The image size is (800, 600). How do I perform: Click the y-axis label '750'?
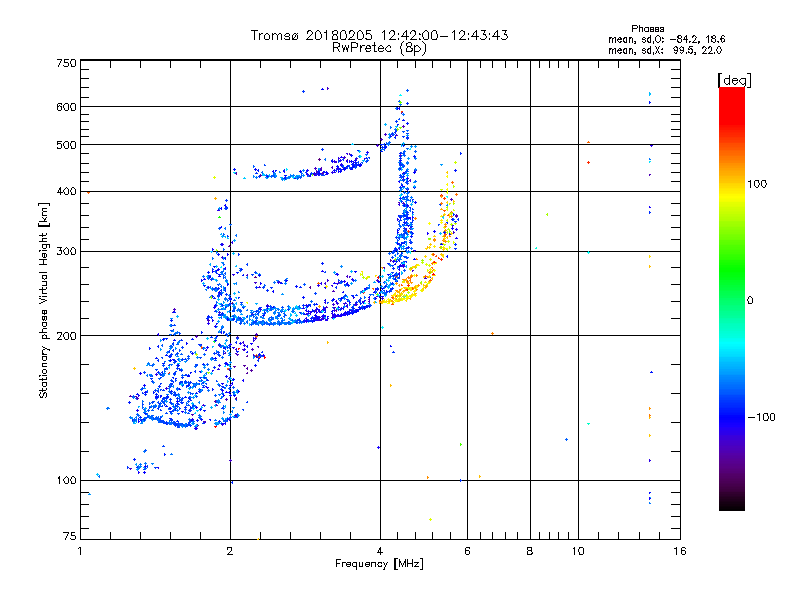click(66, 63)
